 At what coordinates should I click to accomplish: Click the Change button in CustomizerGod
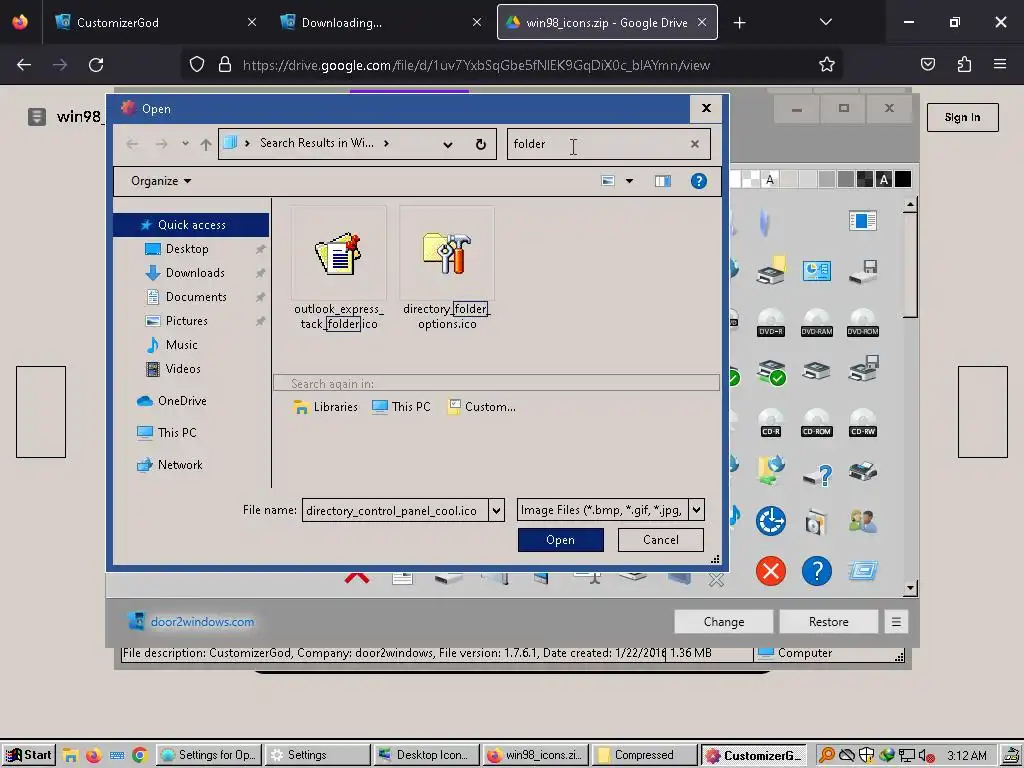click(724, 622)
